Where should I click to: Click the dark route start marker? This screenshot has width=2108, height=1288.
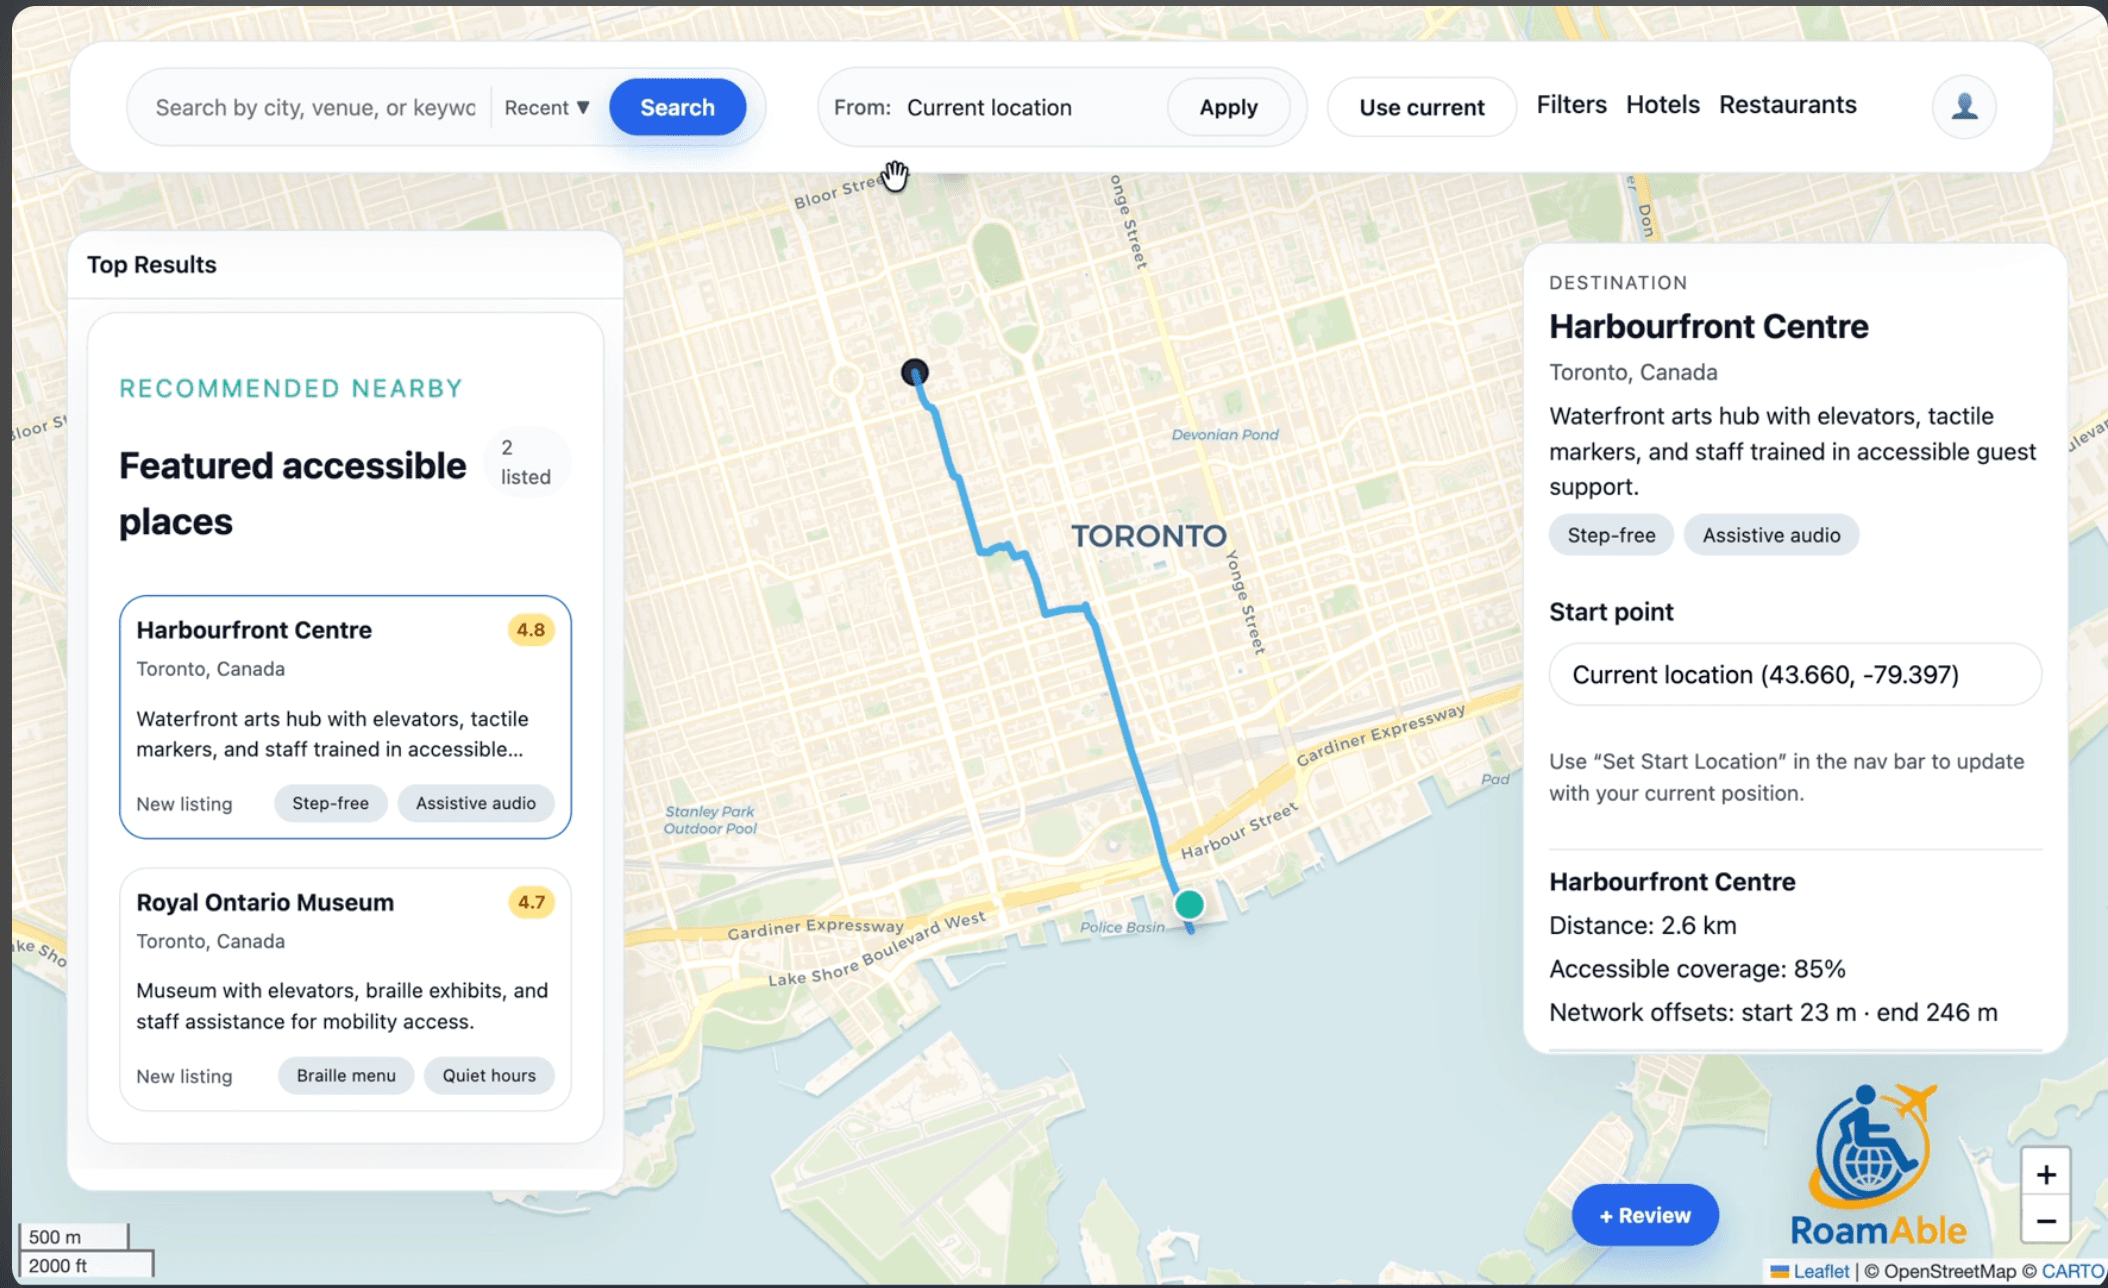tap(914, 373)
